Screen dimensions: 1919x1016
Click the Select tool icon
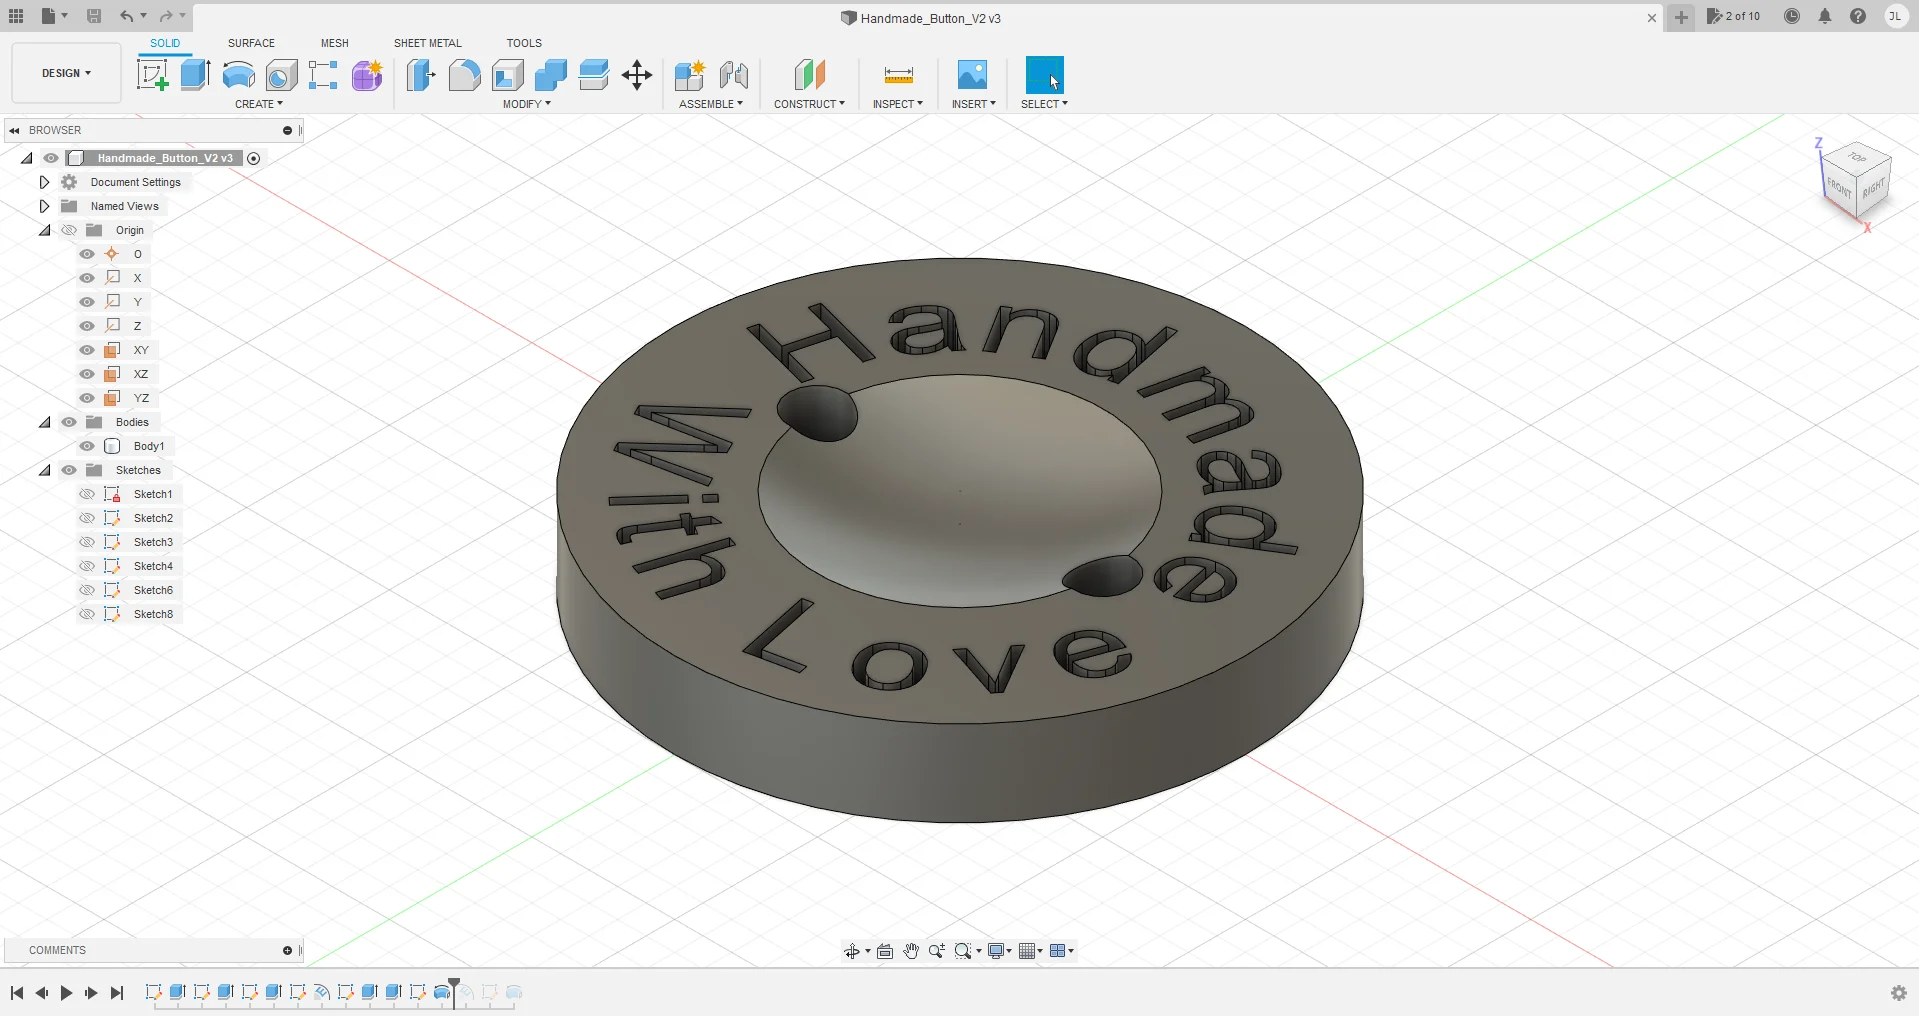coord(1044,75)
